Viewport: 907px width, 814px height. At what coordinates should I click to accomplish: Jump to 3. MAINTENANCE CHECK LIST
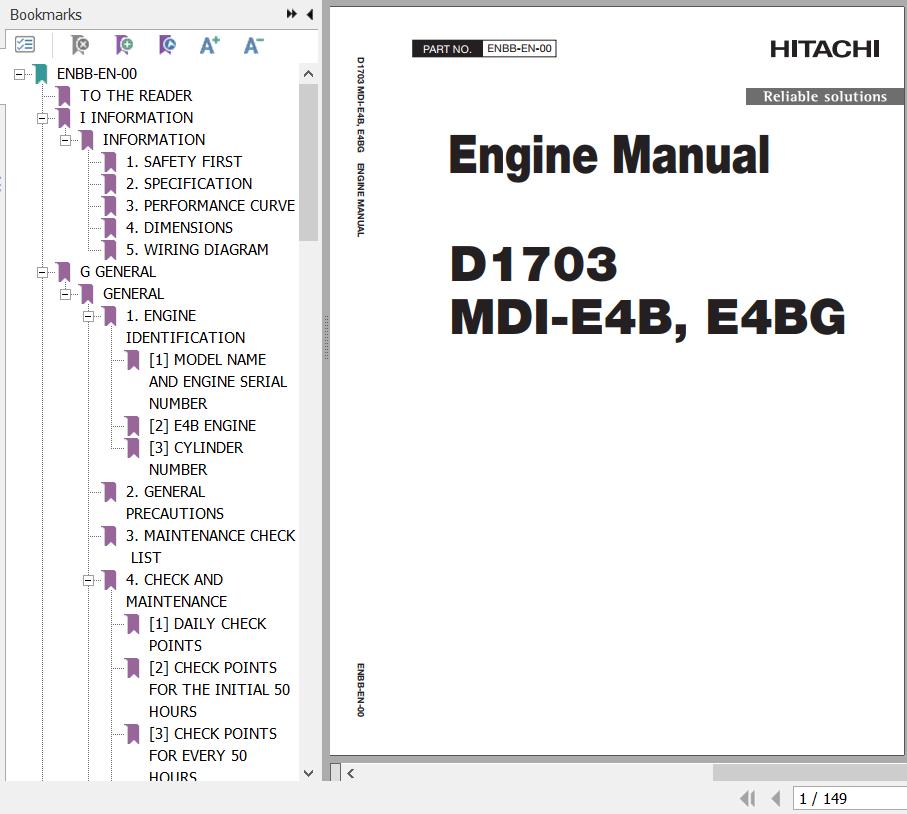click(210, 546)
